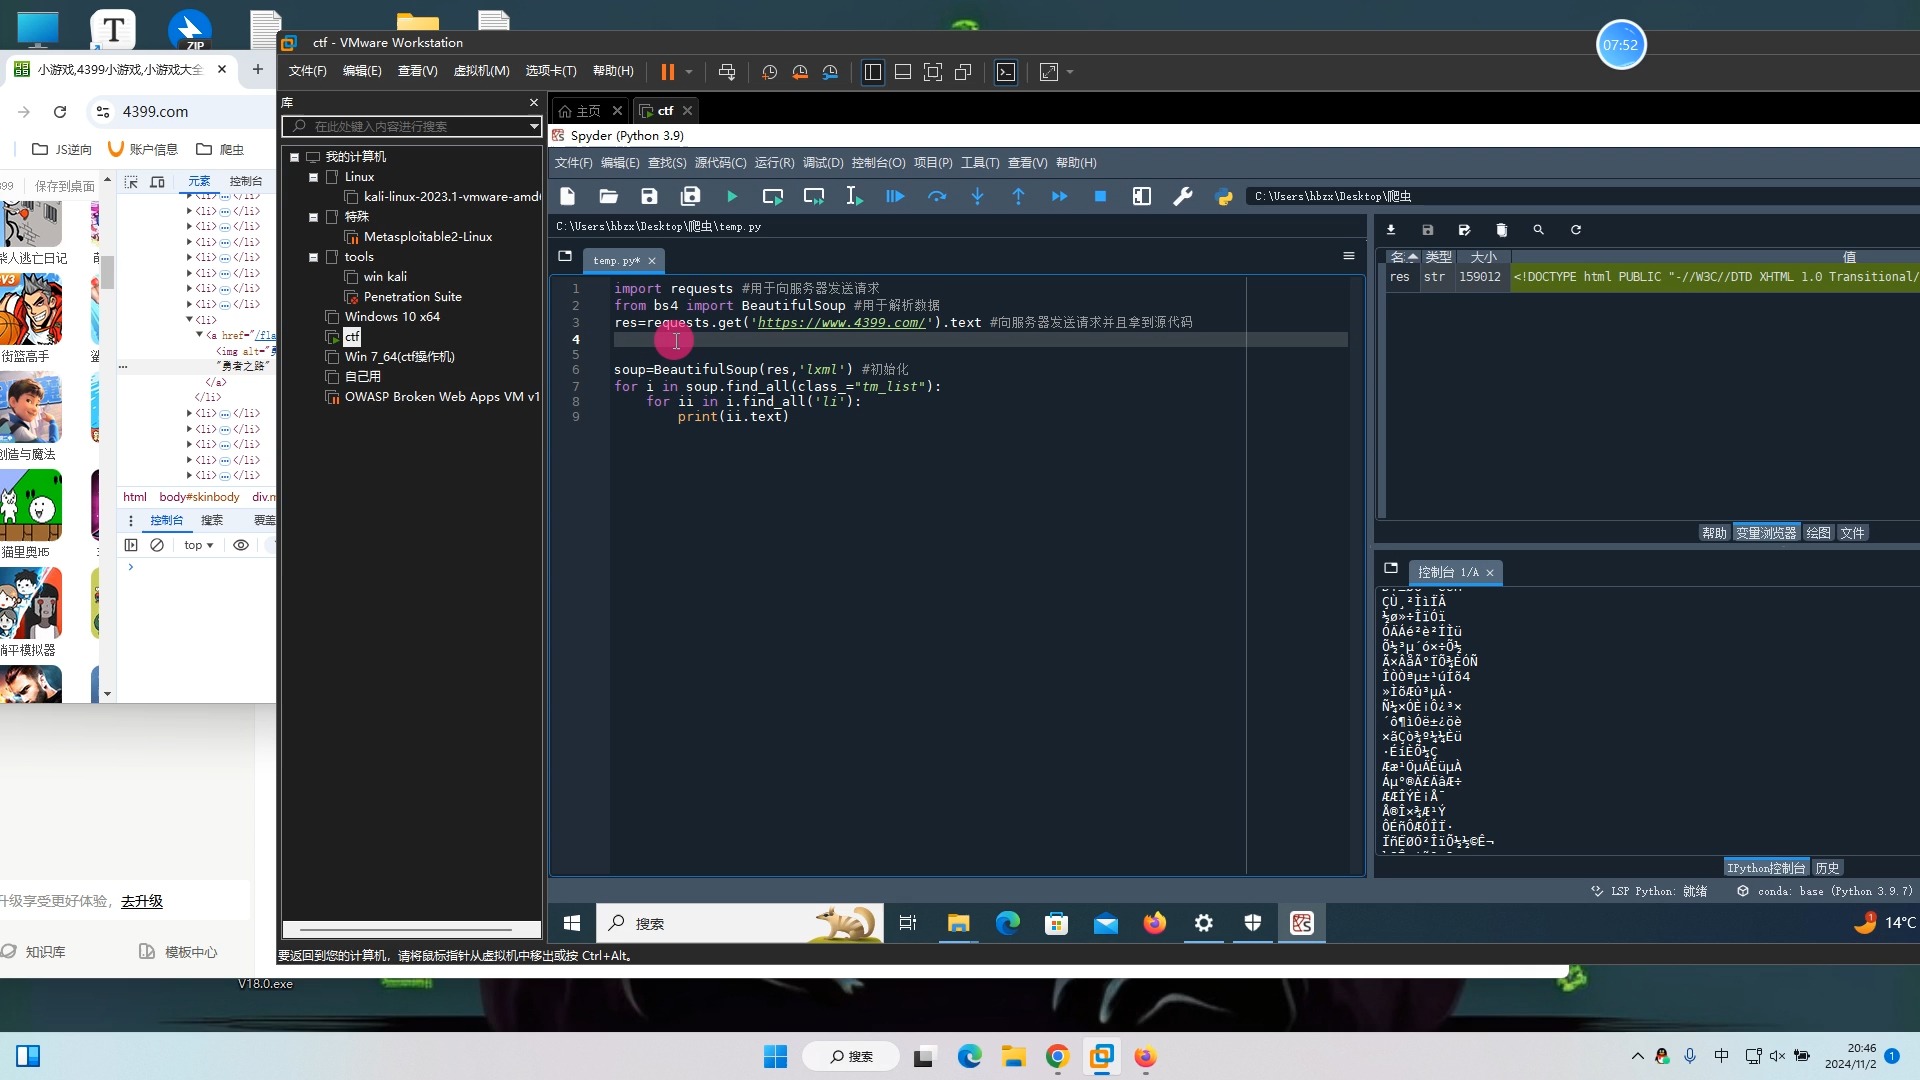Screen dimensions: 1920x1080
Task: Click the Save file icon in toolbar
Action: click(x=649, y=195)
